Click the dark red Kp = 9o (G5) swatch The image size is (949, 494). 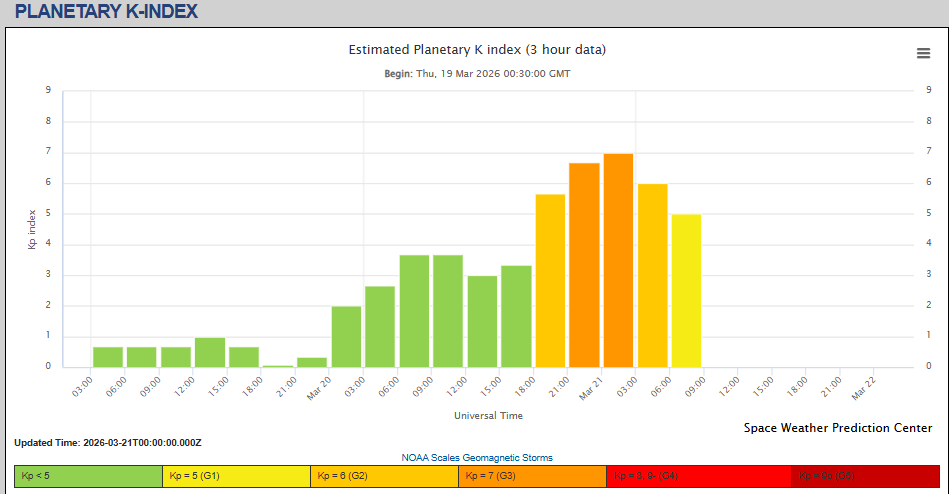pyautogui.click(x=865, y=476)
